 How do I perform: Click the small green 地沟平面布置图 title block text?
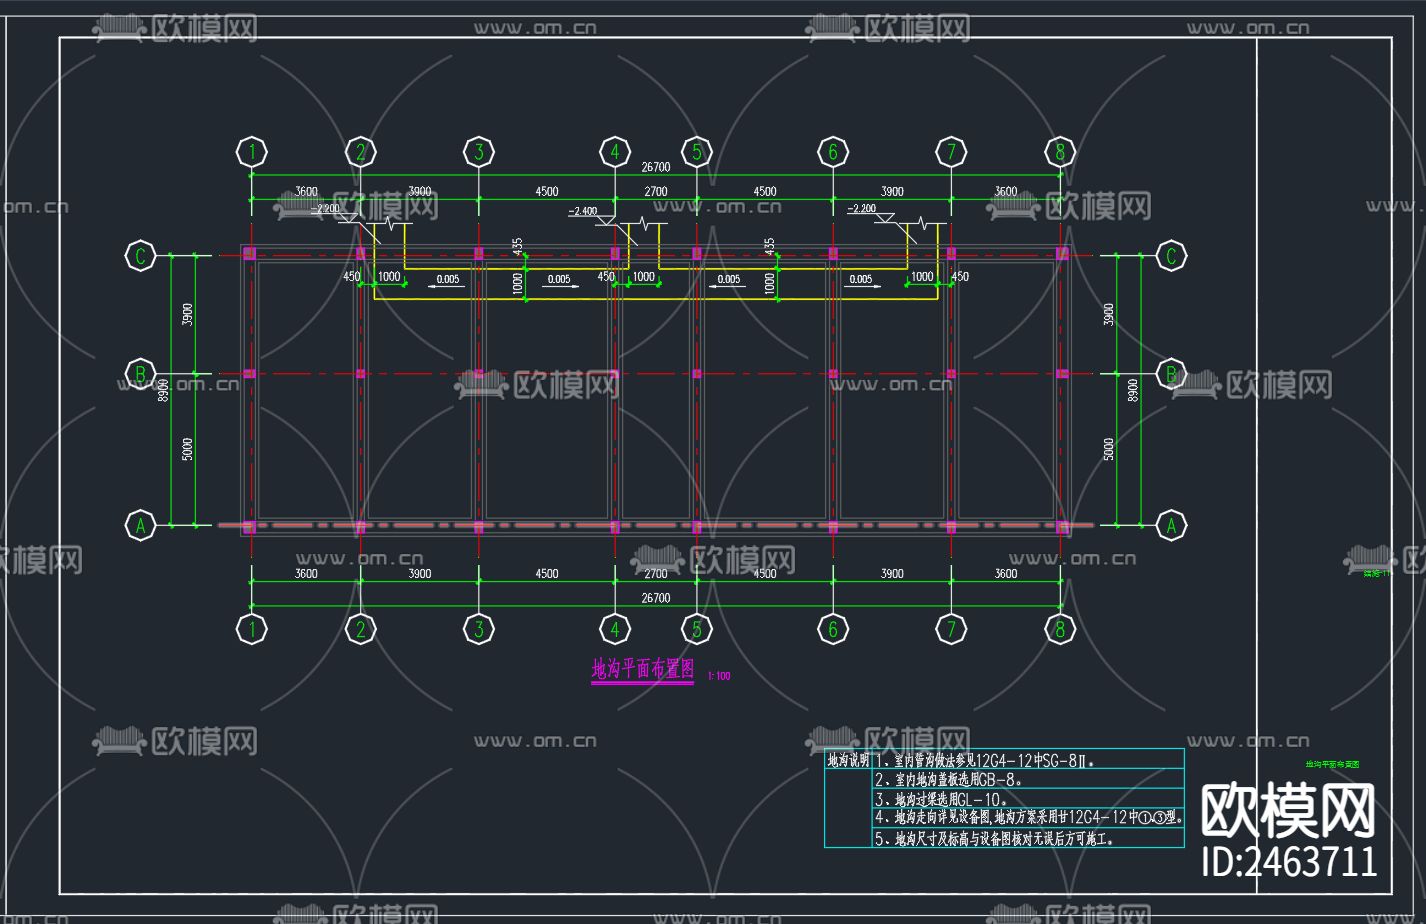click(1332, 764)
